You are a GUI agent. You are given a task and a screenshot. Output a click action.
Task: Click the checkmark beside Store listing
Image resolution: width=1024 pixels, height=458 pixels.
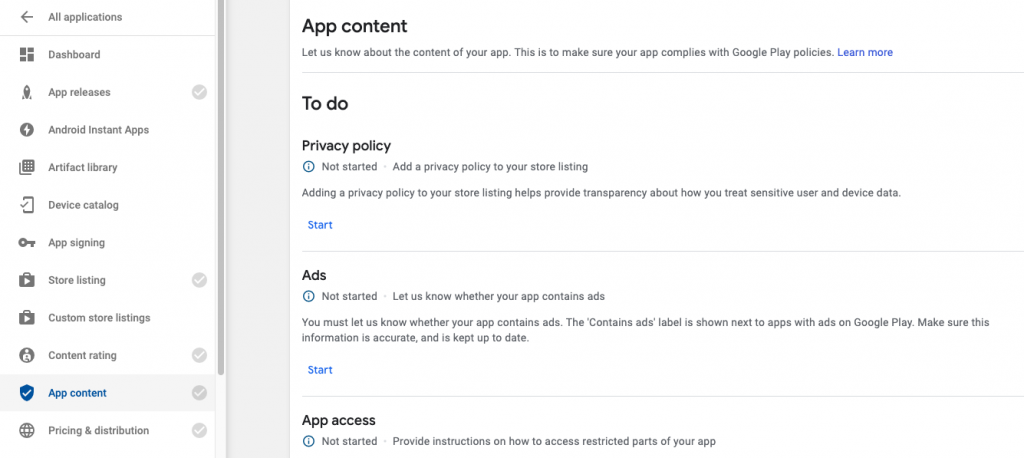[x=200, y=280]
